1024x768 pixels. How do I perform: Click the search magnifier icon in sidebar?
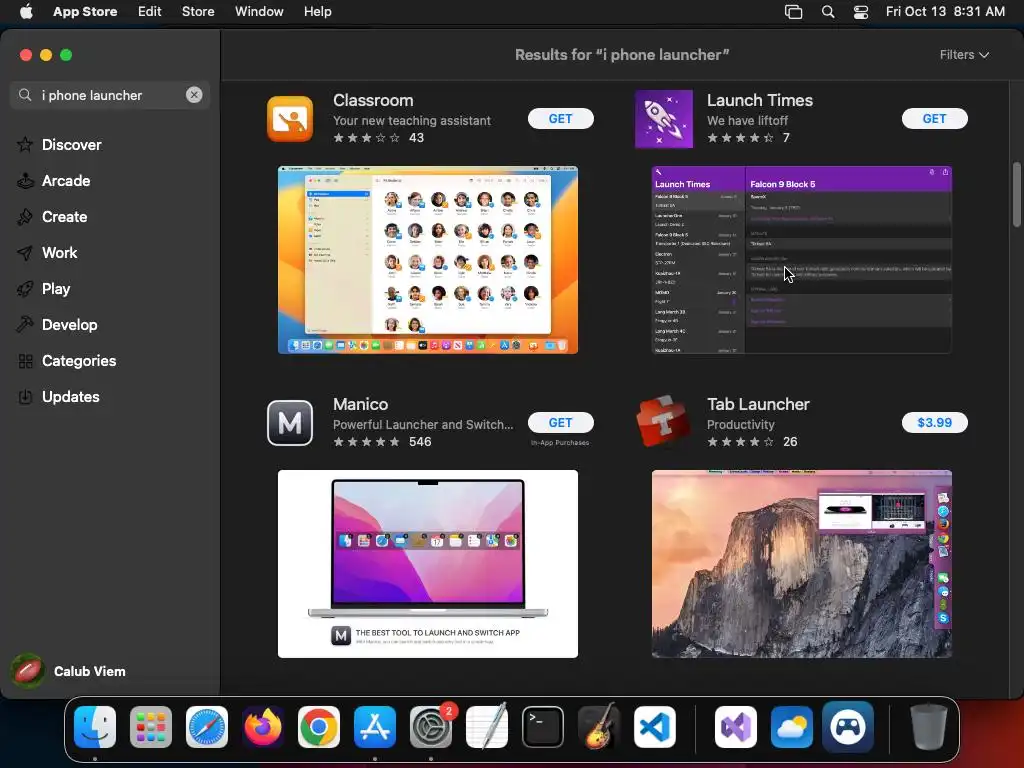coord(25,95)
